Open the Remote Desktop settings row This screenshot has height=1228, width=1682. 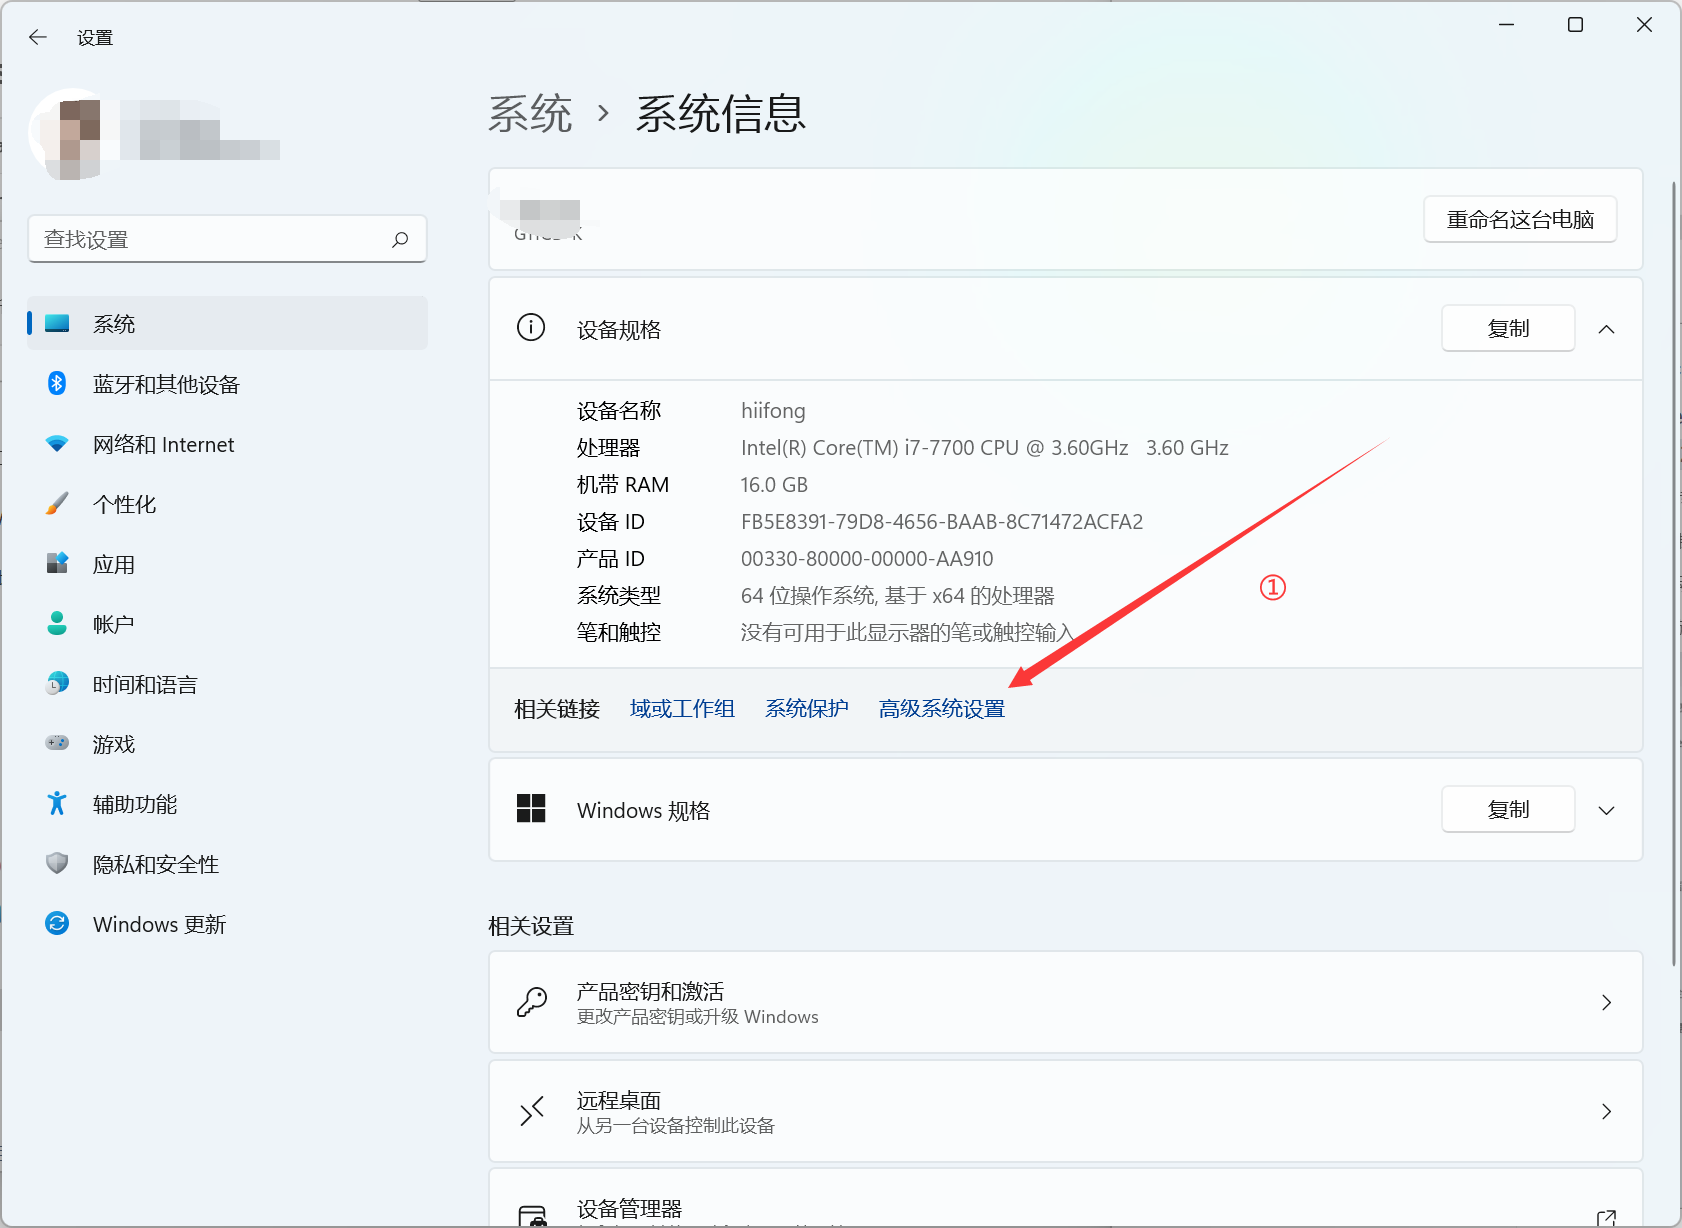tap(1064, 1112)
